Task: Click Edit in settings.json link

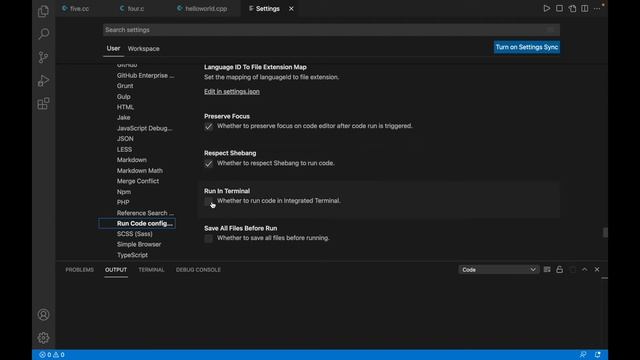Action: point(232,91)
